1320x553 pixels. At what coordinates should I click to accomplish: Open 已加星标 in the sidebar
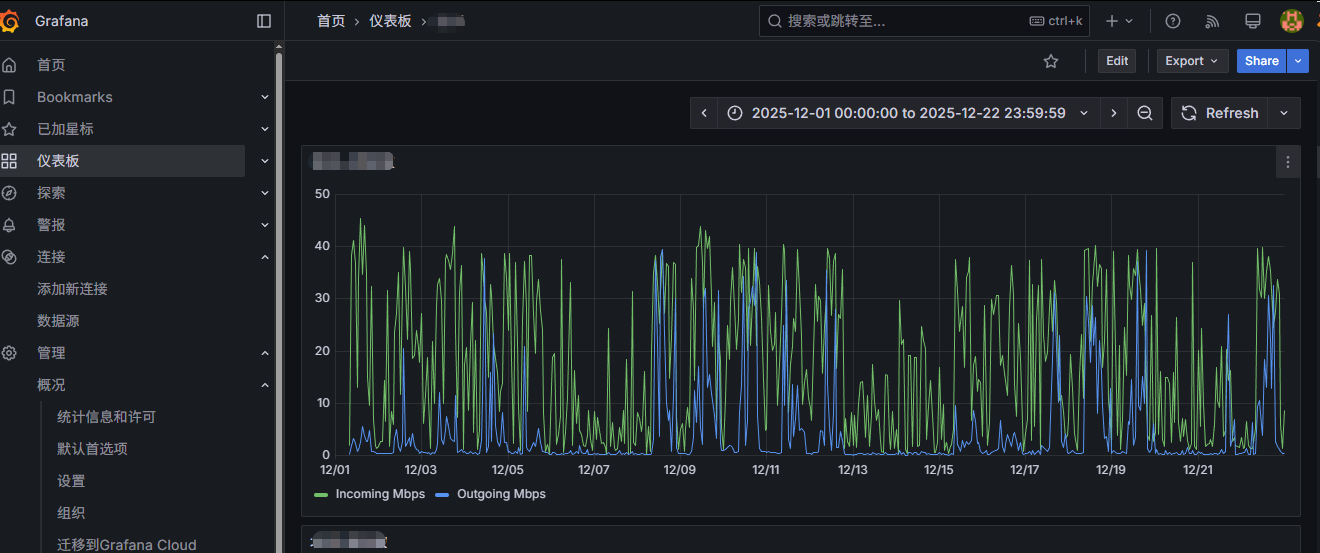tap(65, 129)
